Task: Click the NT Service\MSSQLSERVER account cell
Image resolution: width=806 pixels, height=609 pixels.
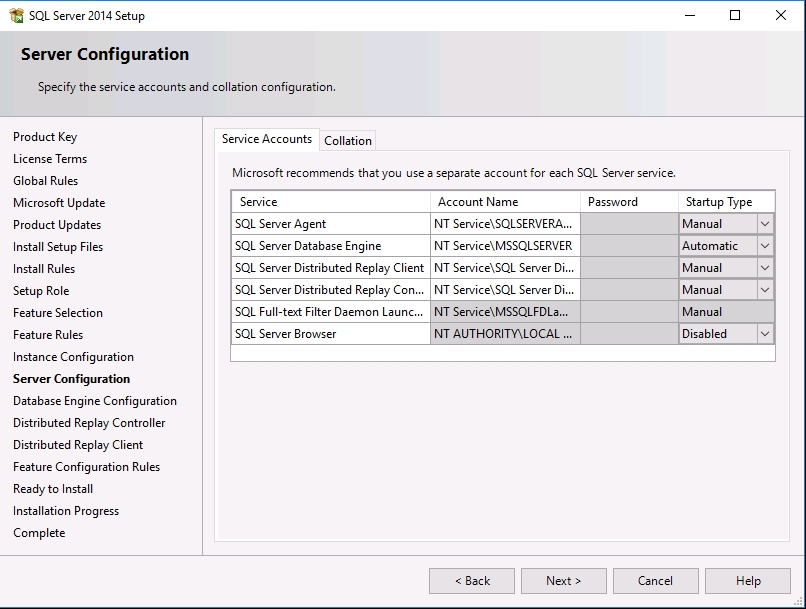Action: [505, 246]
